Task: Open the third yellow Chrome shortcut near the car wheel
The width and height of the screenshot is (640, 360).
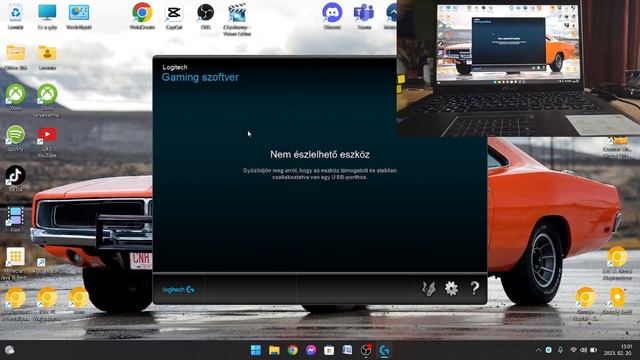Action: pyautogui.click(x=79, y=300)
